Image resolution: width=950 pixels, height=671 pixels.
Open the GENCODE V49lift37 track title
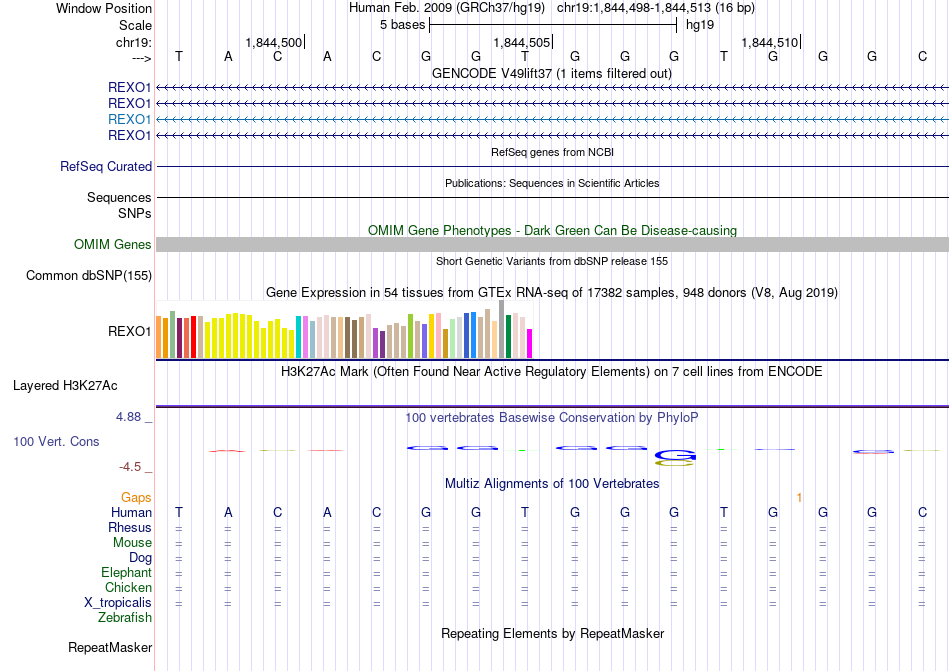point(551,73)
